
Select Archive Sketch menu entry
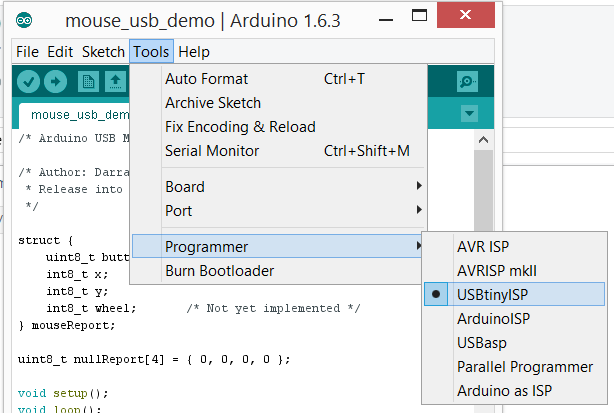point(279,103)
